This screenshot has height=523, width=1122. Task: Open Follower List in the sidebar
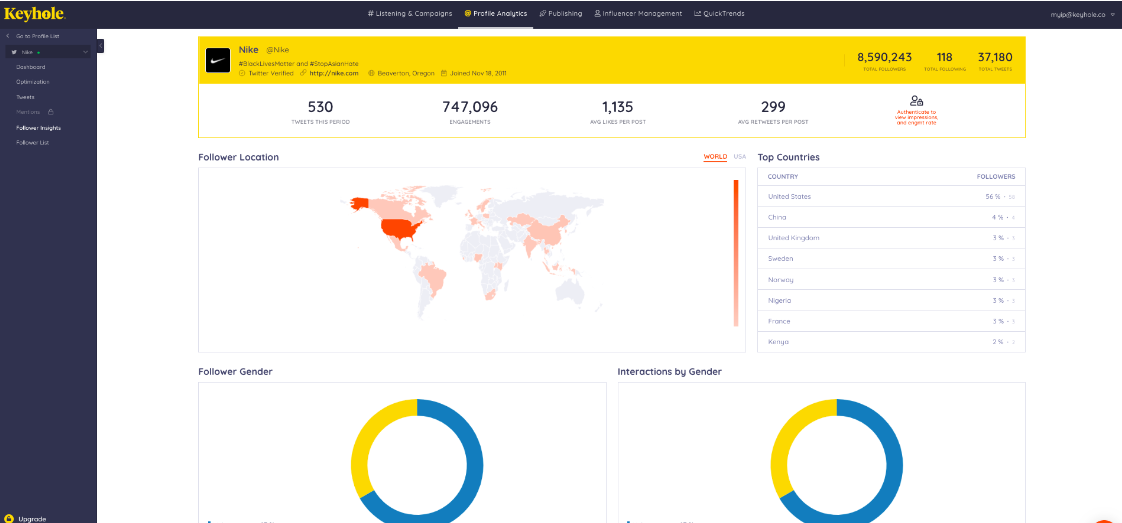pos(33,142)
